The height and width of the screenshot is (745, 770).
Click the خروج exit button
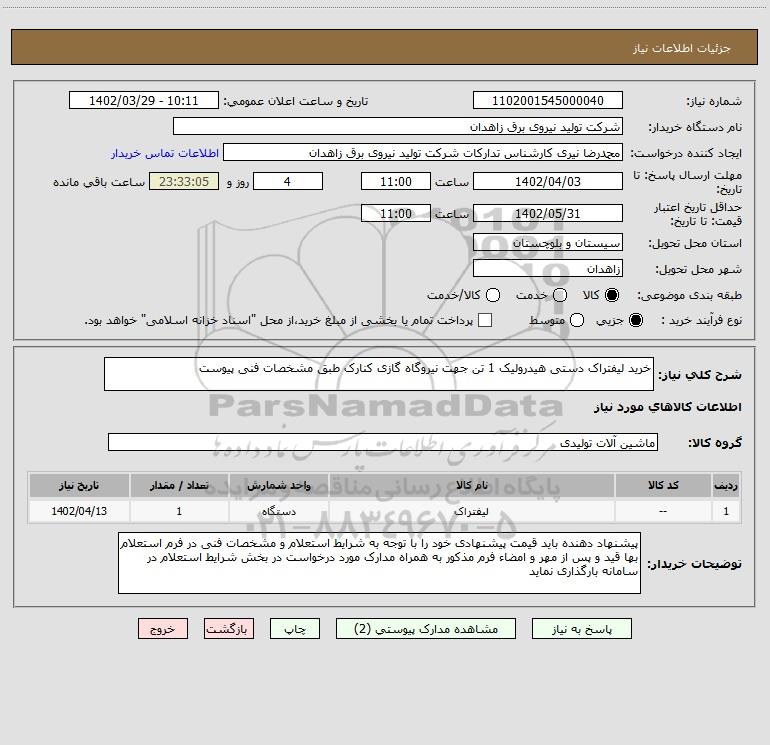click(x=163, y=629)
